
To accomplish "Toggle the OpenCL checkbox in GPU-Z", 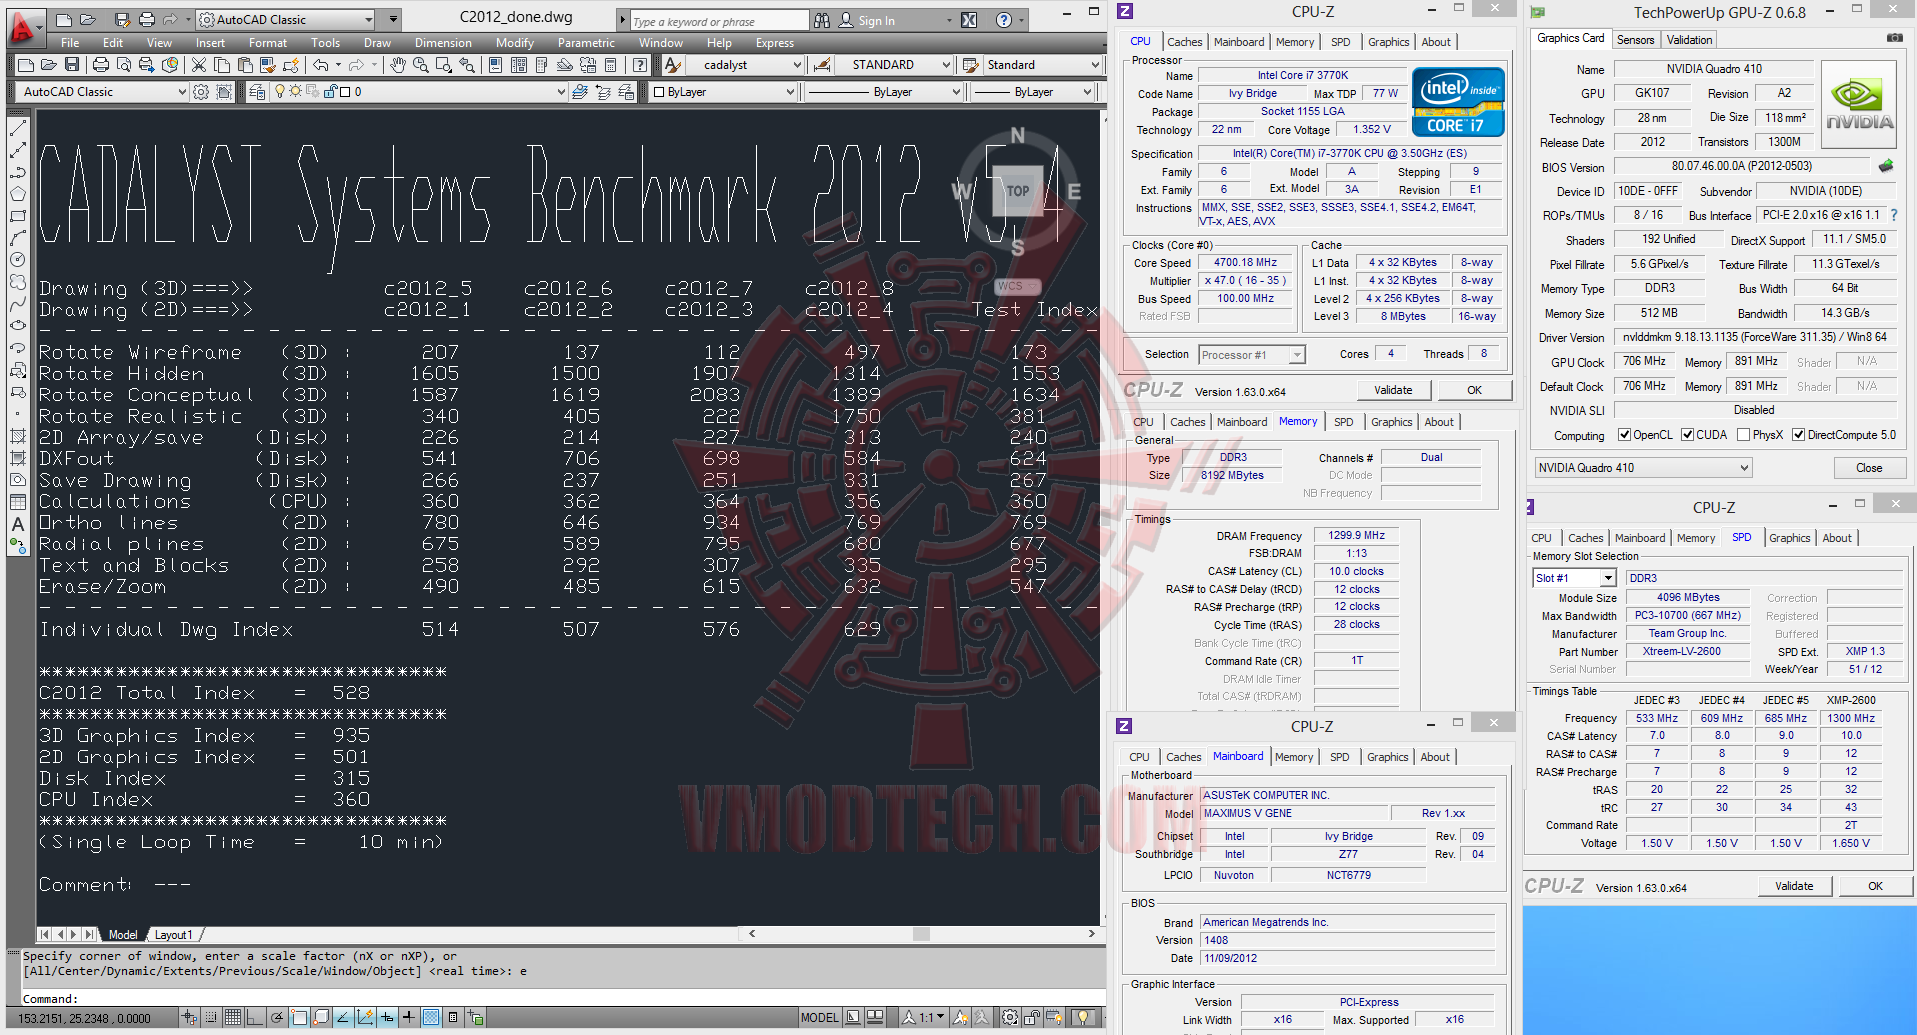I will coord(1624,435).
